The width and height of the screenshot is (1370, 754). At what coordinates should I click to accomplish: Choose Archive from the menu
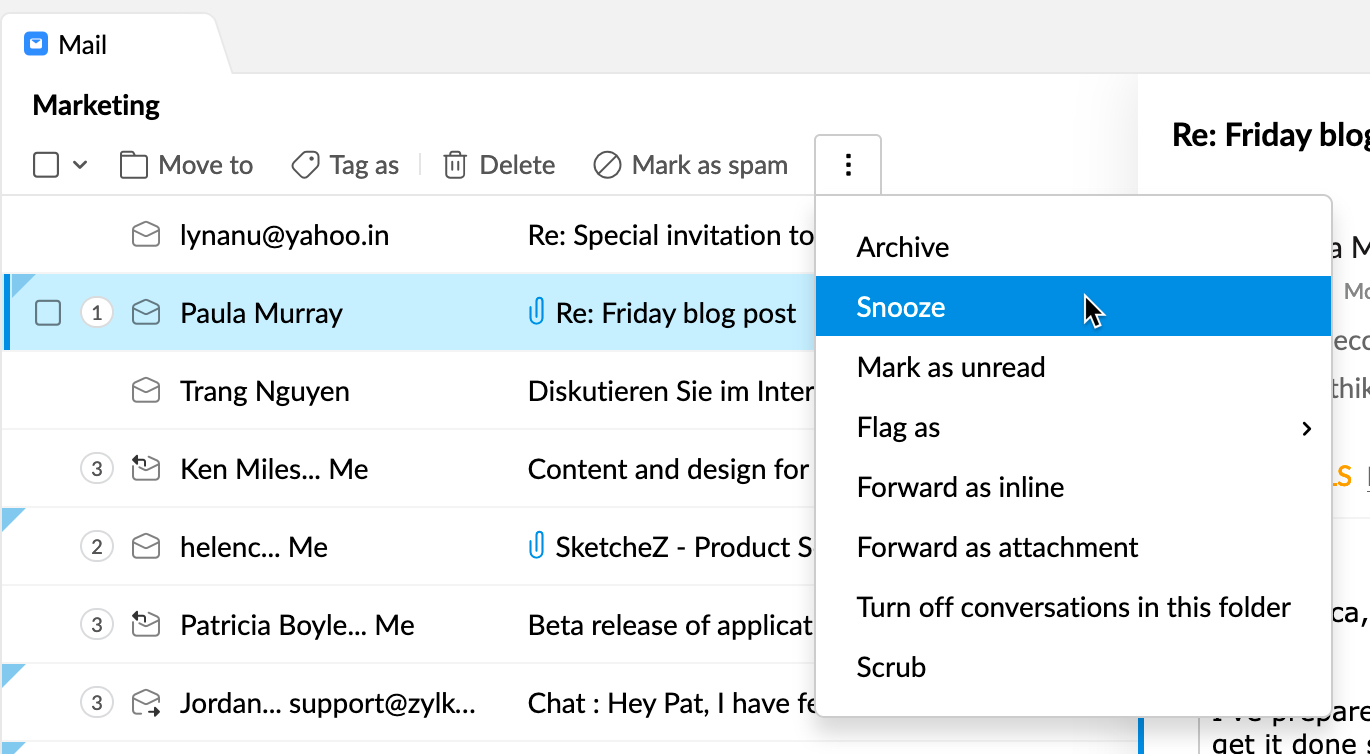[1073, 247]
